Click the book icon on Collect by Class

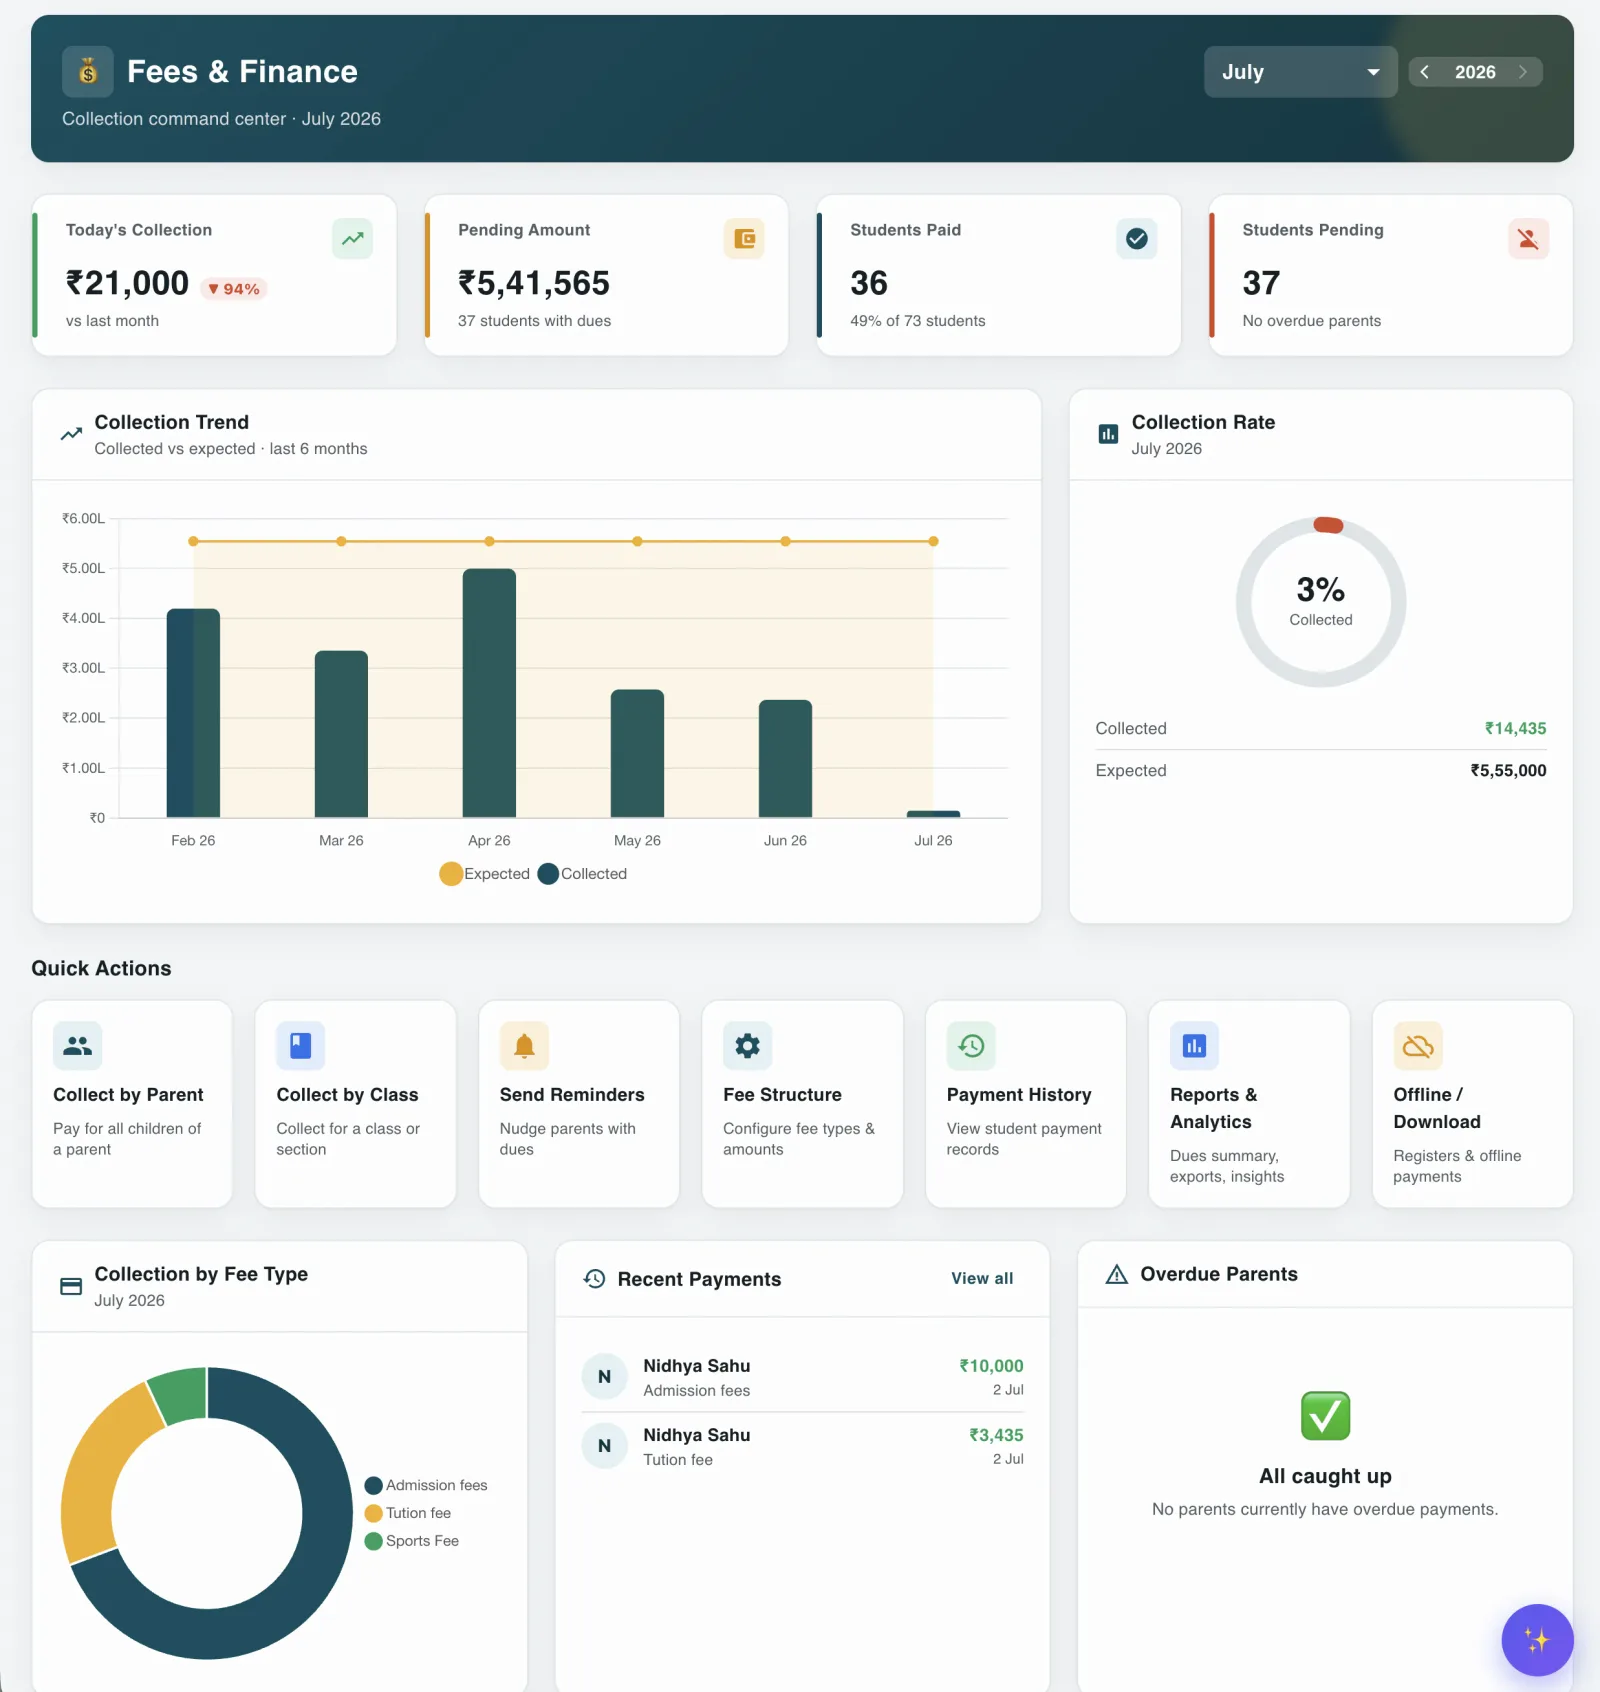[300, 1046]
